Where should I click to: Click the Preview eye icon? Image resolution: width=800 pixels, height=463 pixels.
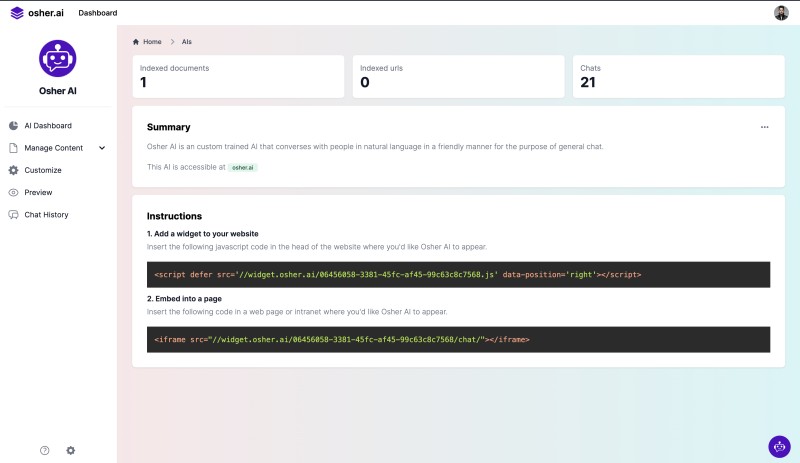(13, 192)
